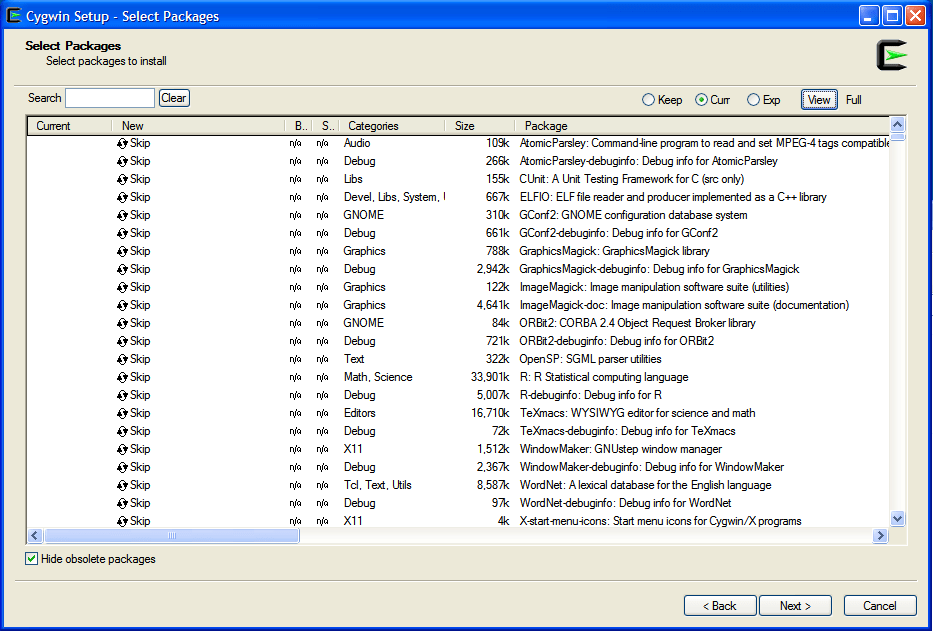
Task: Toggle the cycle icon for ImageMagick-doc
Action: pyautogui.click(x=123, y=305)
